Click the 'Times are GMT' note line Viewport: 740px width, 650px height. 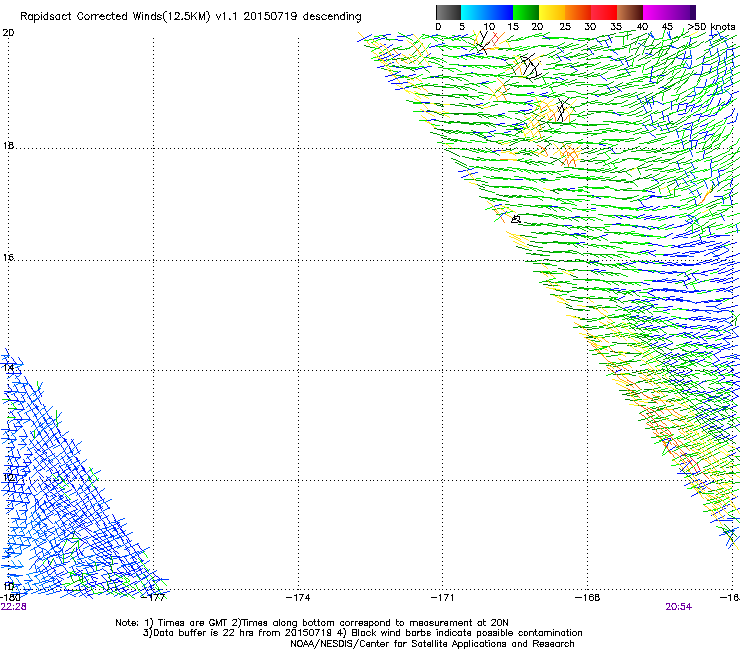312,623
